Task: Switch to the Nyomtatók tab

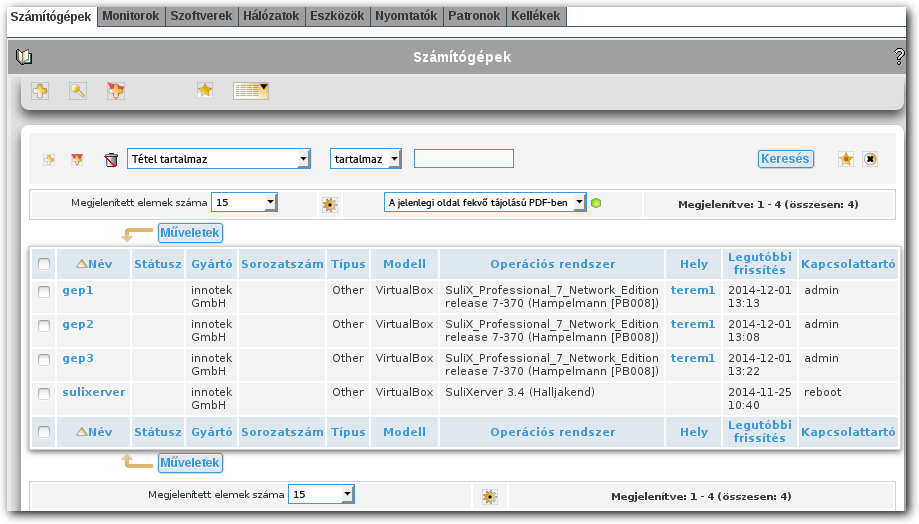Action: point(406,16)
